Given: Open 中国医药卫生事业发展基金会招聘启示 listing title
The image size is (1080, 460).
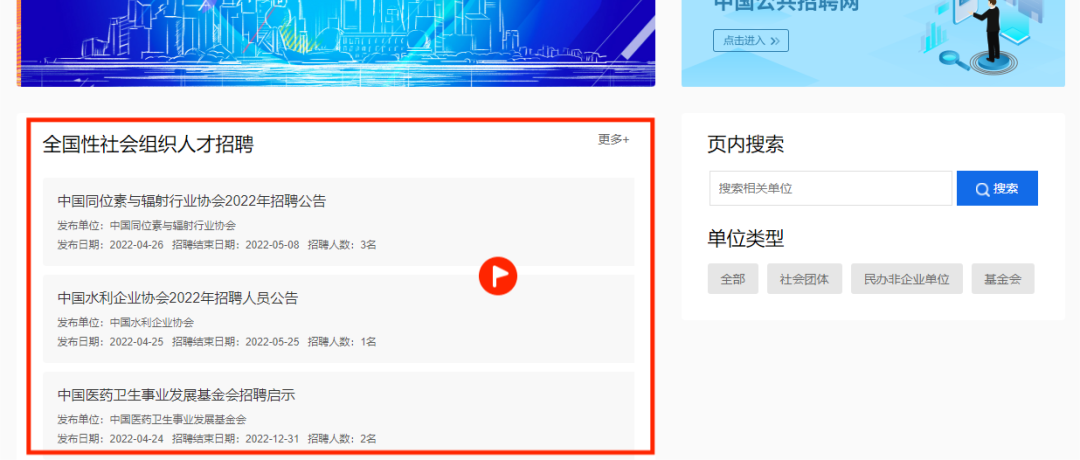Looking at the screenshot, I should point(176,395).
